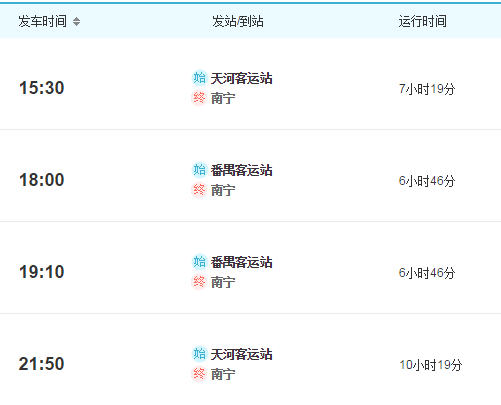Click the 始 icon for the 19:10 departure
The image size is (501, 405).
[199, 262]
